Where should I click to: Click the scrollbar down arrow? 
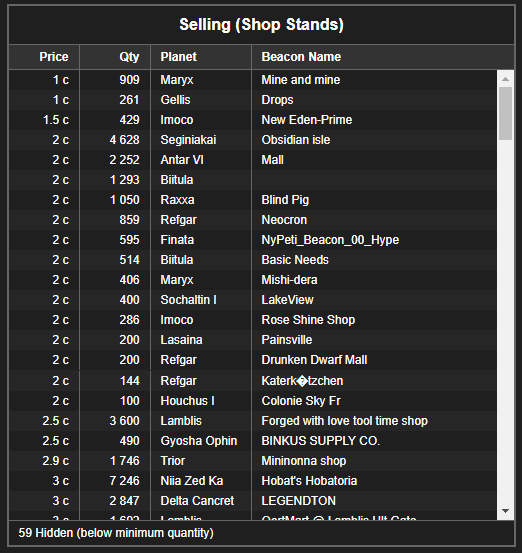pos(505,511)
